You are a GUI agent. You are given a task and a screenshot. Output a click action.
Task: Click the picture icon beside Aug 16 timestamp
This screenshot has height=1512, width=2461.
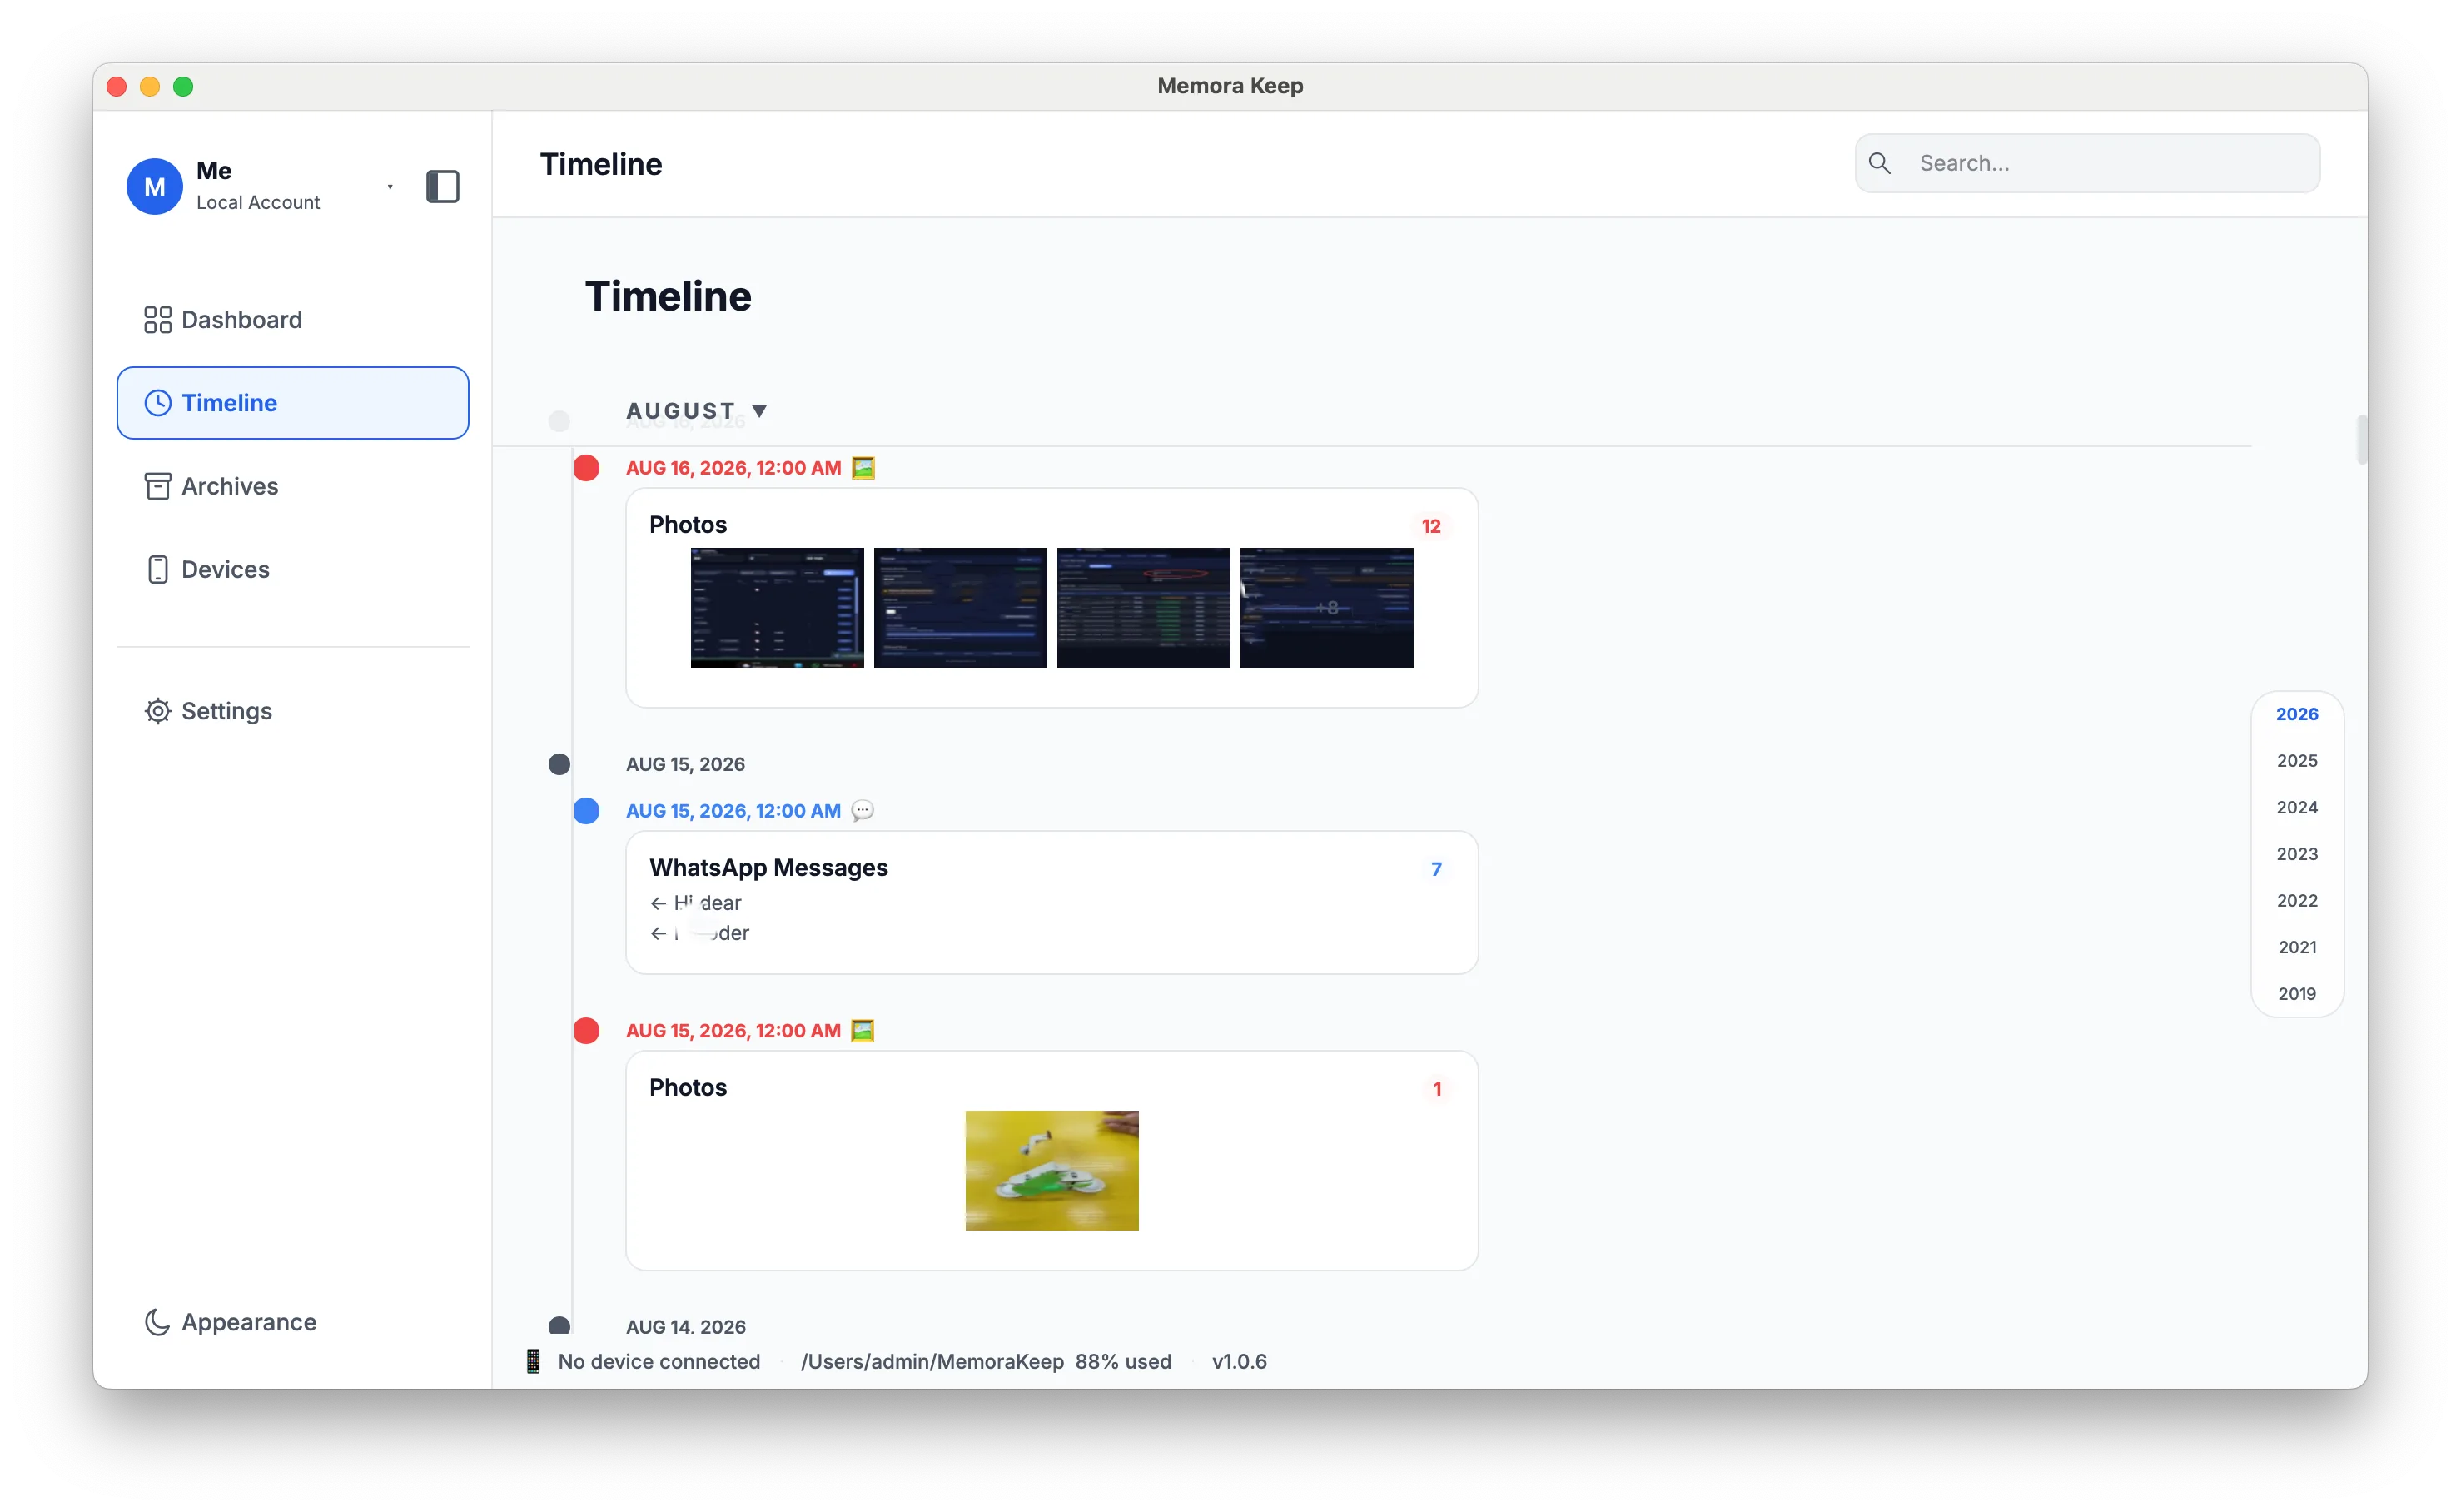pyautogui.click(x=863, y=468)
